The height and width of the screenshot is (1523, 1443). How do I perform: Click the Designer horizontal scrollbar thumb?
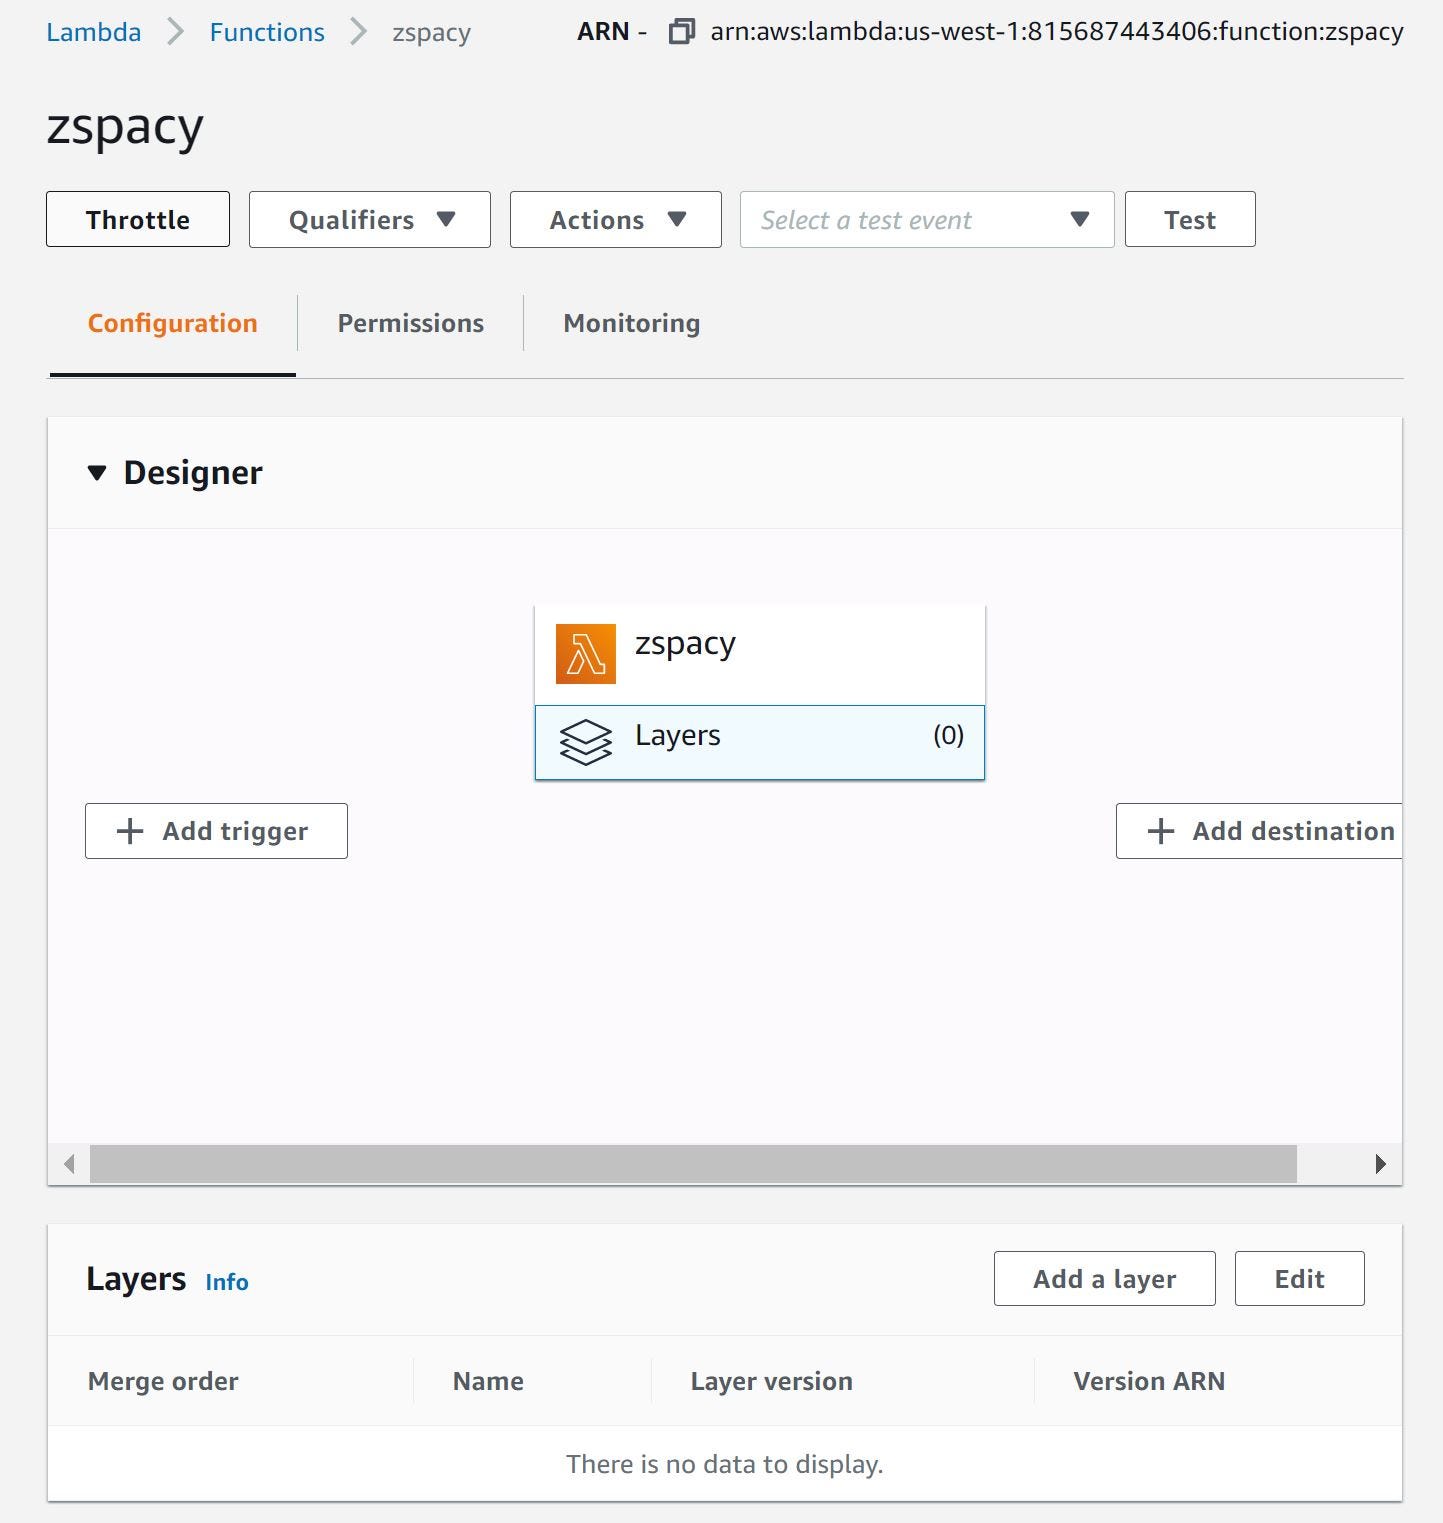point(692,1164)
